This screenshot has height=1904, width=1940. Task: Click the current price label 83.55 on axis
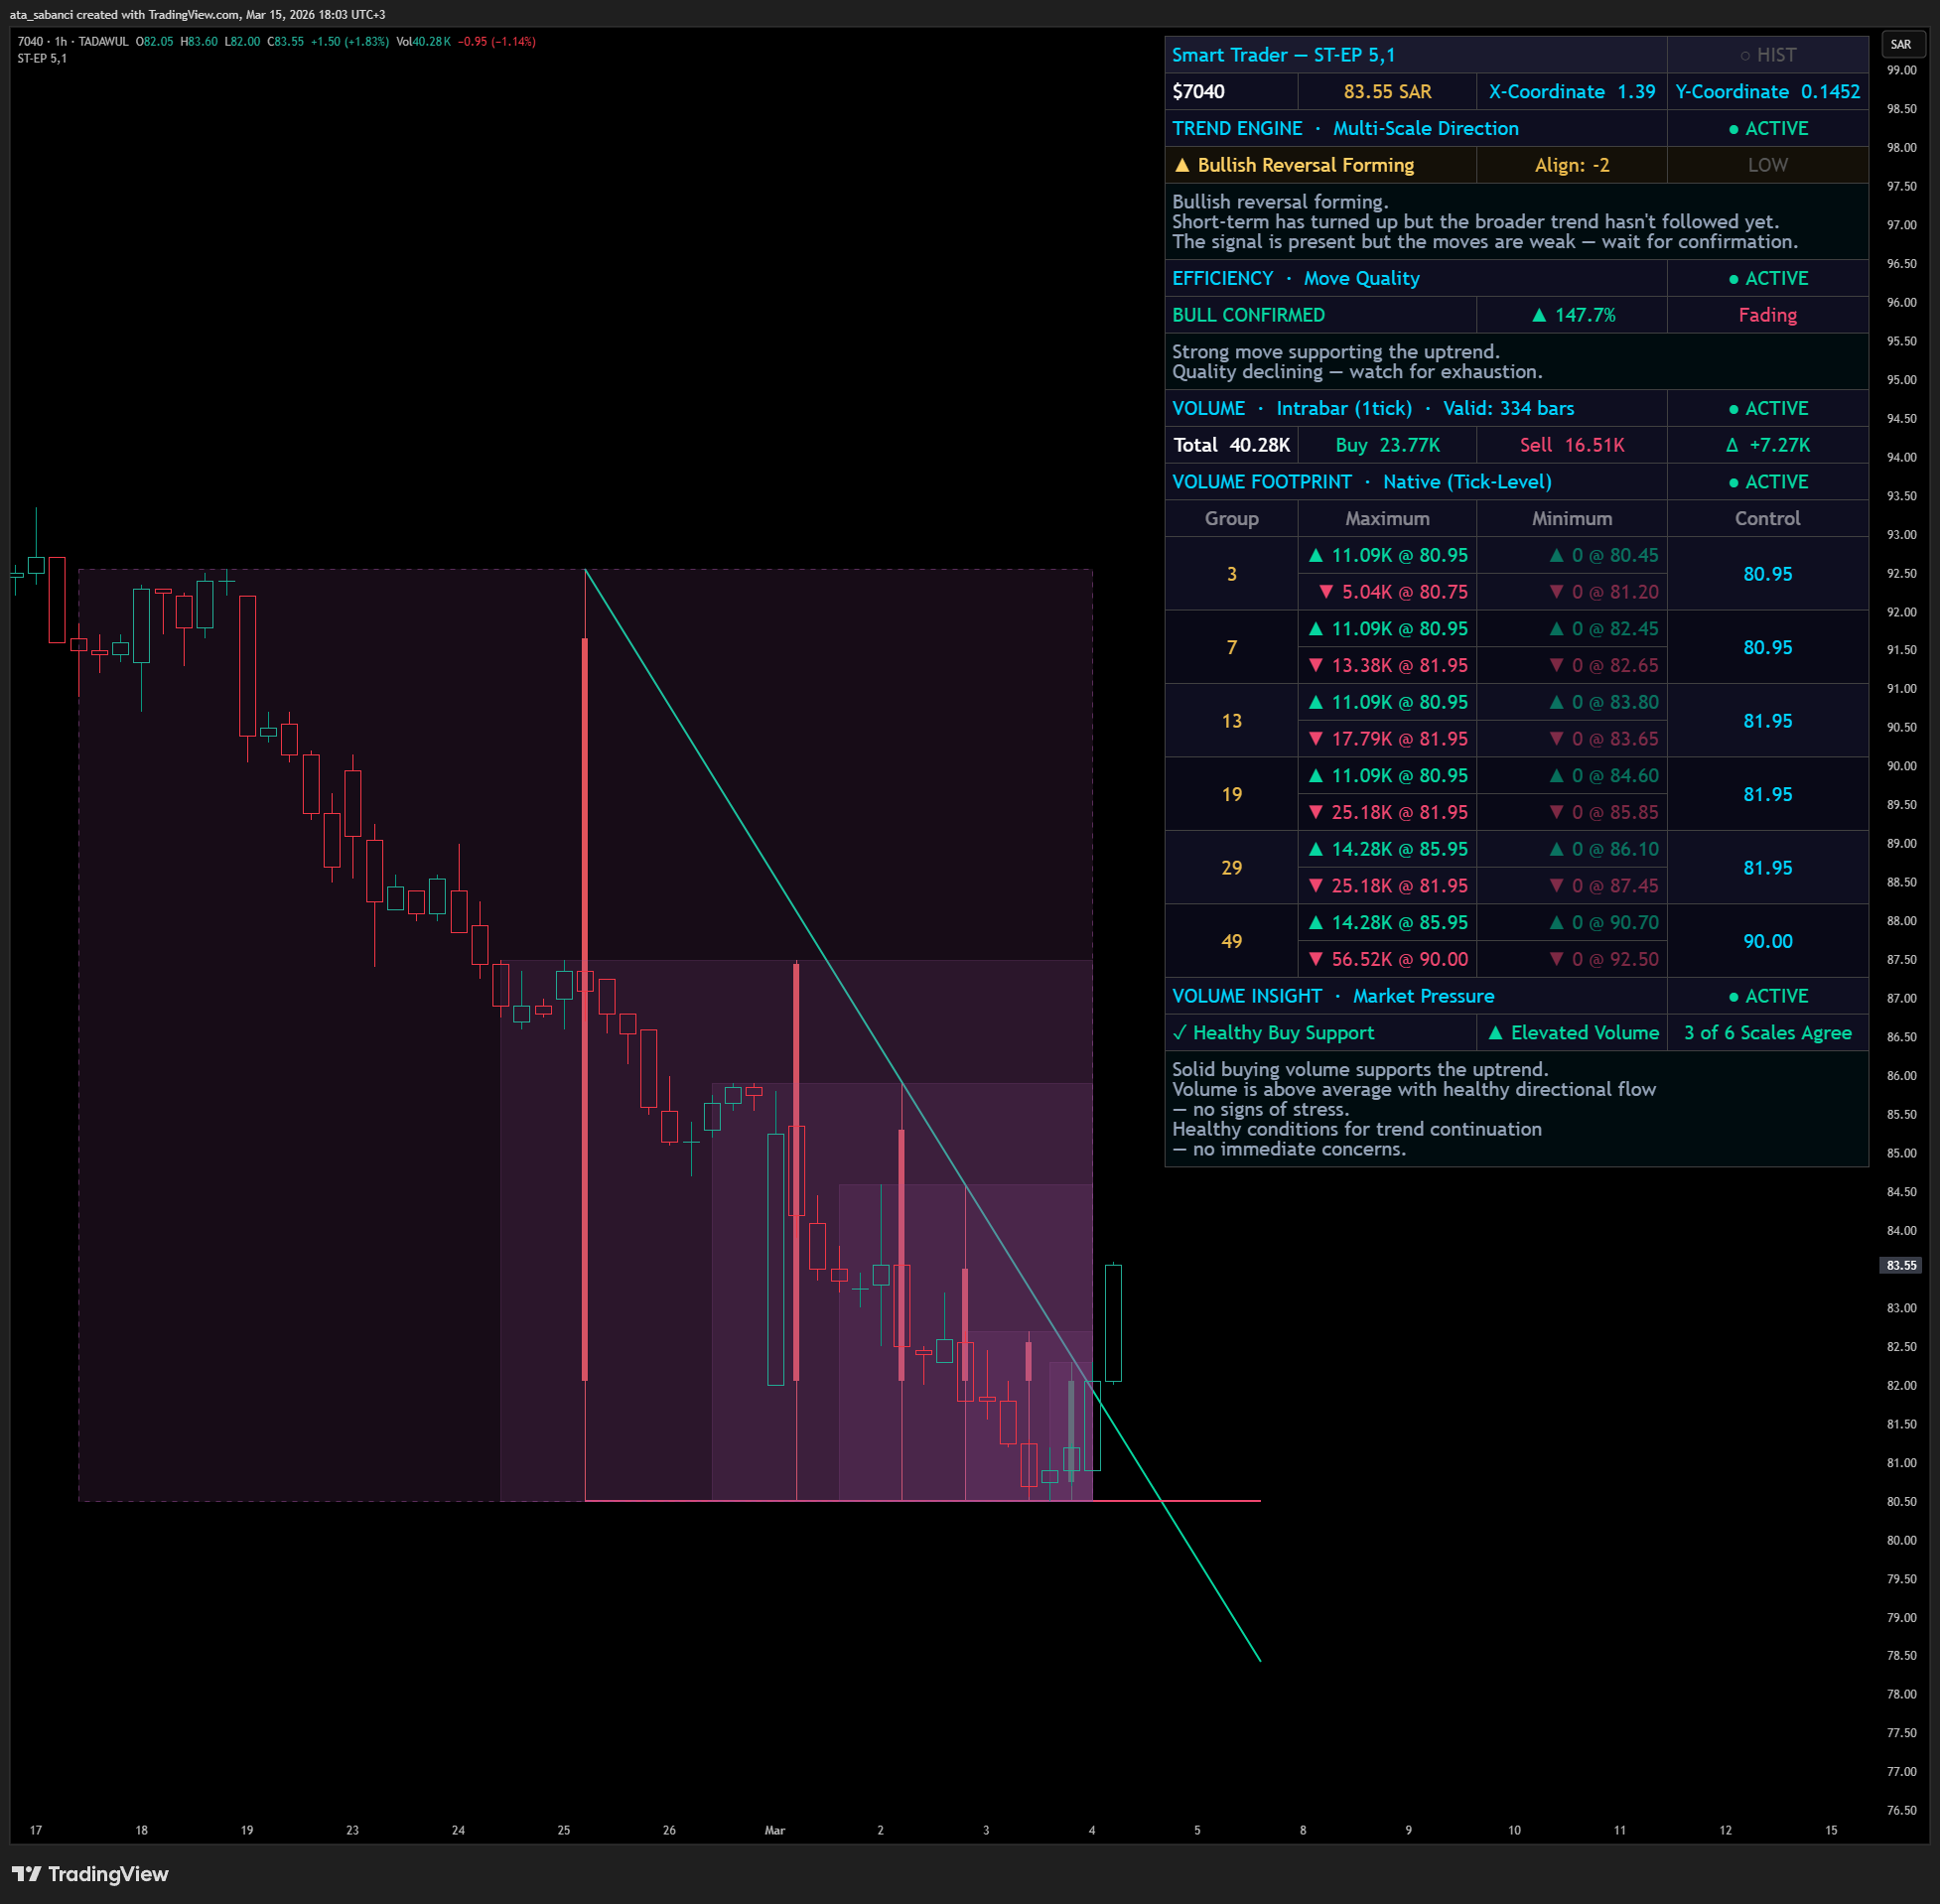click(1901, 1265)
